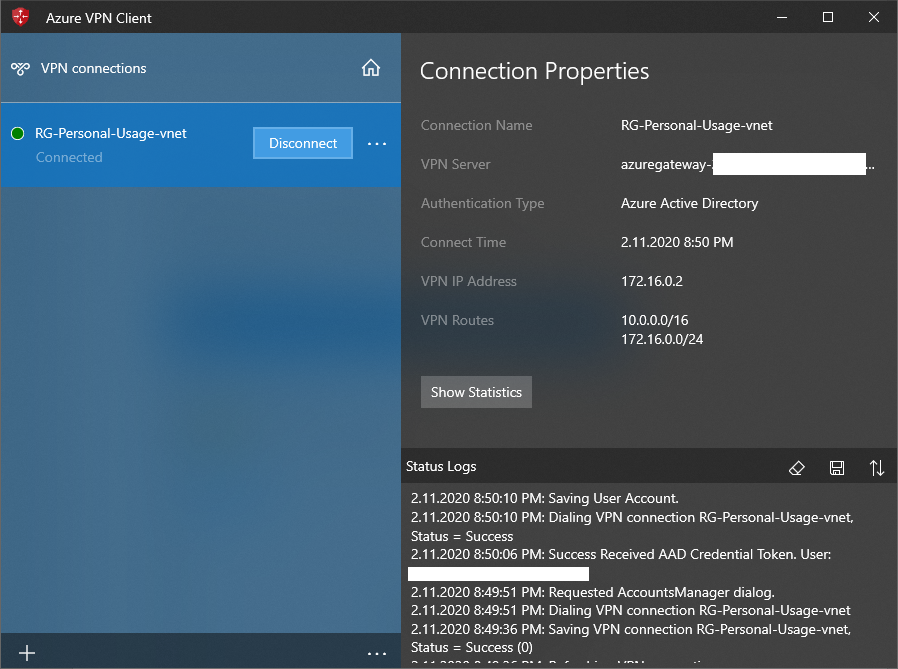Open the bottom ellipsis menu in left pane
The height and width of the screenshot is (669, 898).
(x=377, y=654)
